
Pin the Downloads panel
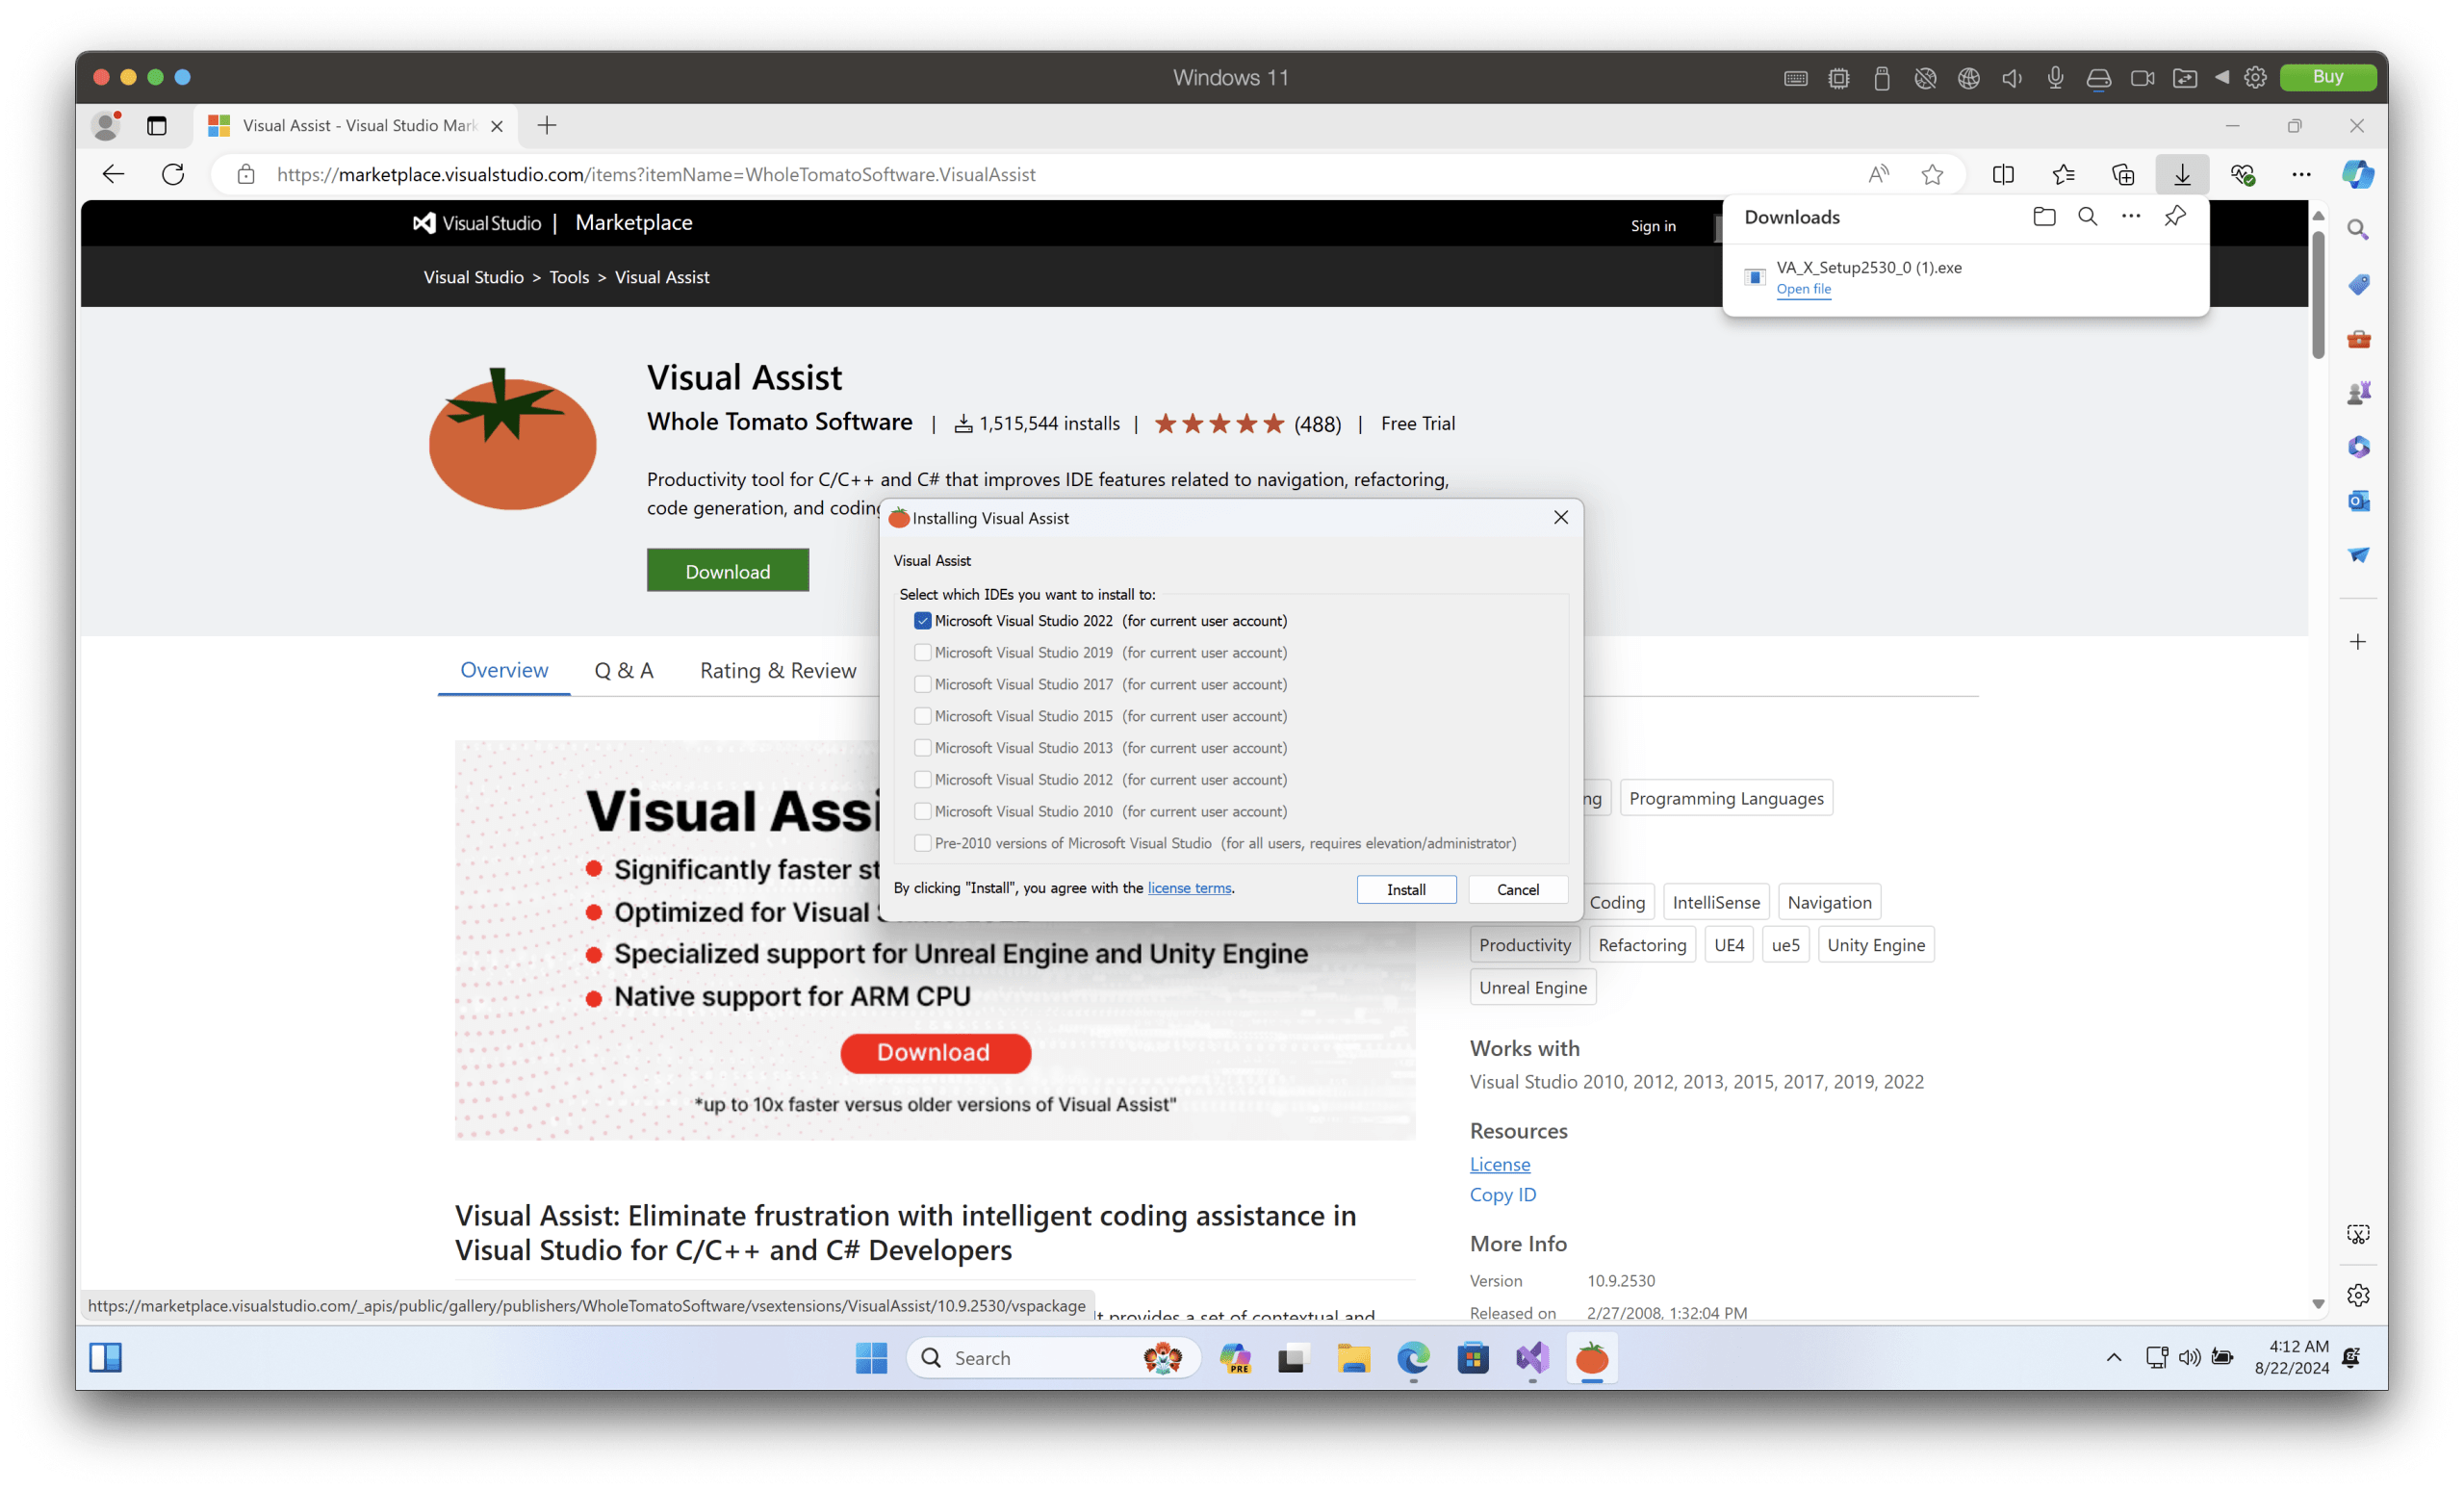pyautogui.click(x=2174, y=217)
